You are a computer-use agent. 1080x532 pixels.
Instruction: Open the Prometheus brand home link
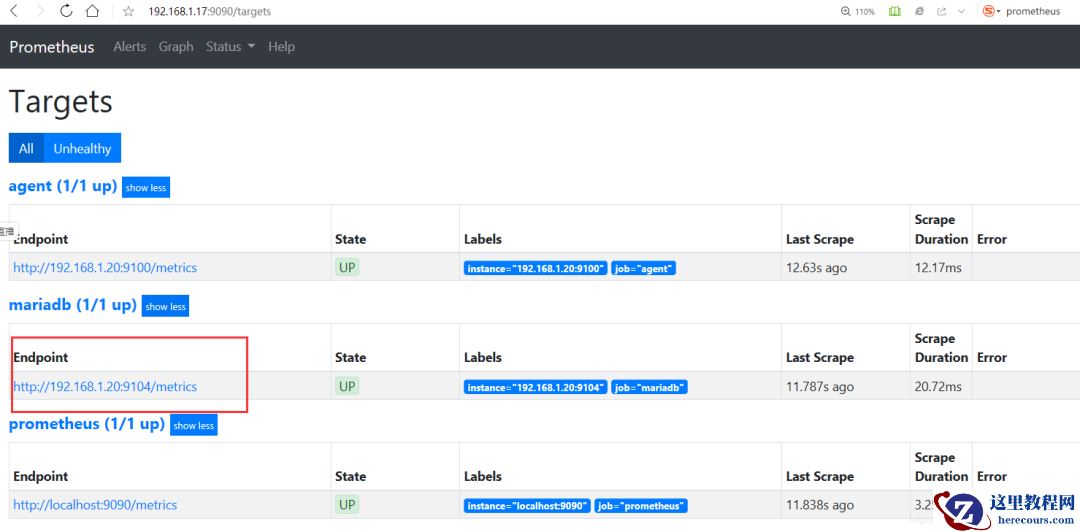point(52,47)
